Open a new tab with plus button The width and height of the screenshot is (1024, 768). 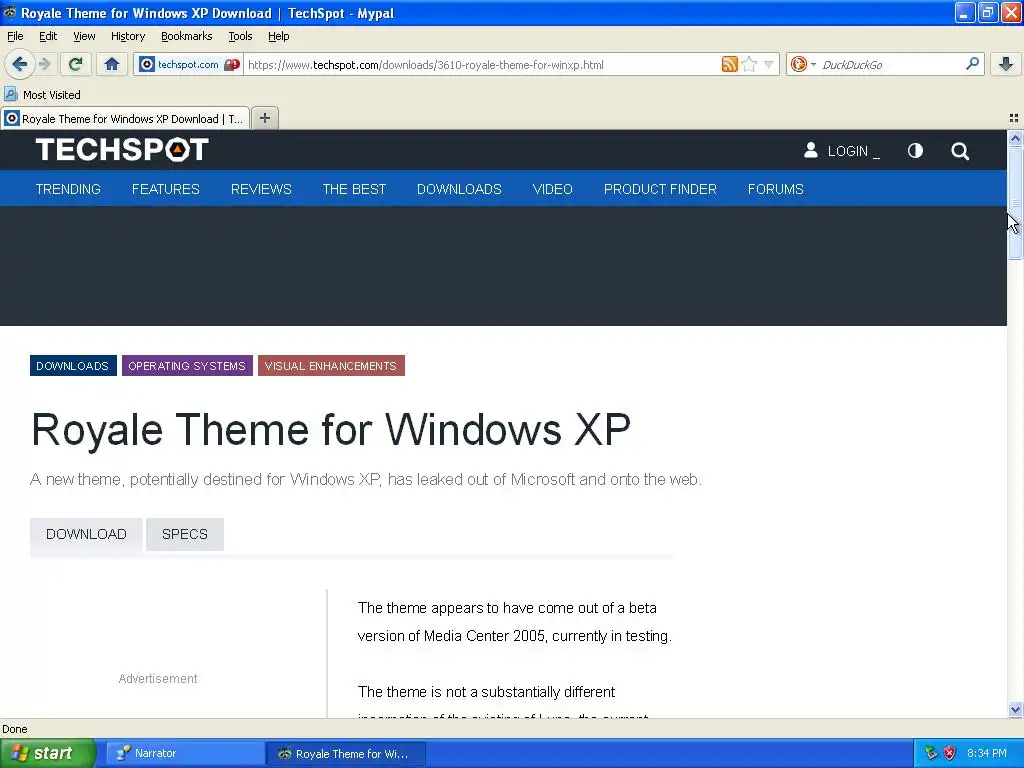click(264, 118)
